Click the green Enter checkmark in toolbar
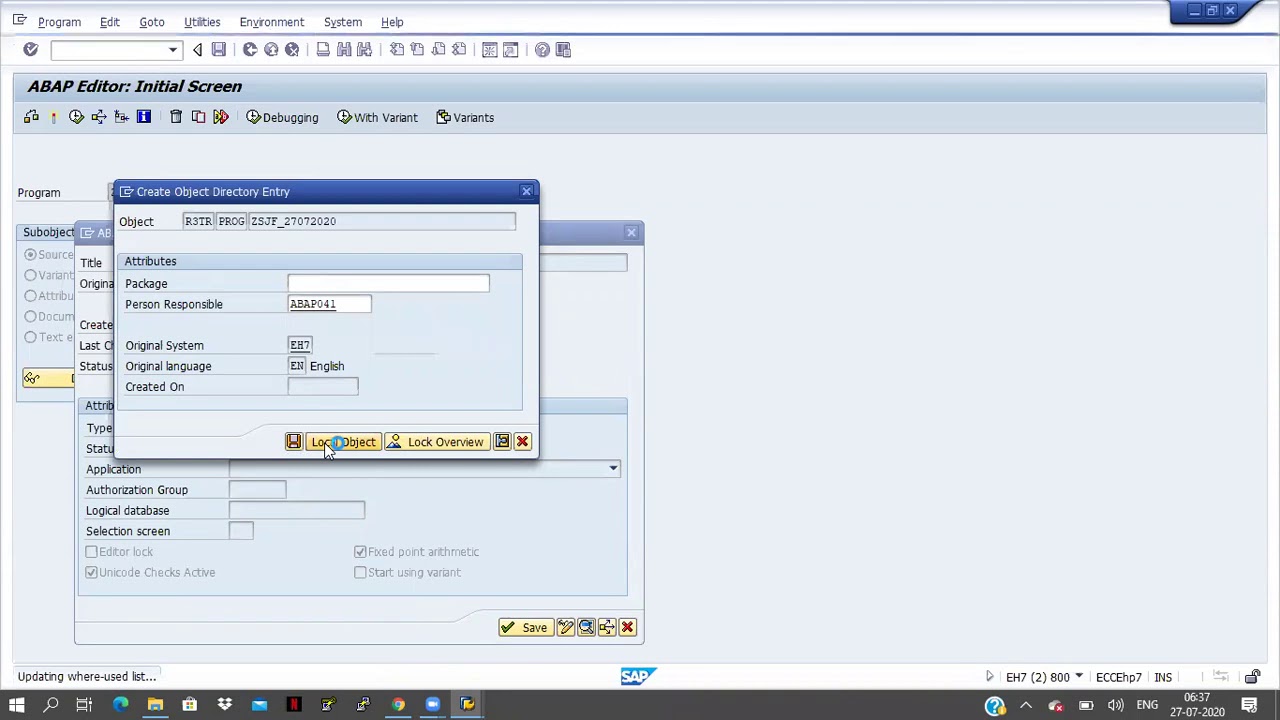The image size is (1280, 720). 30,50
